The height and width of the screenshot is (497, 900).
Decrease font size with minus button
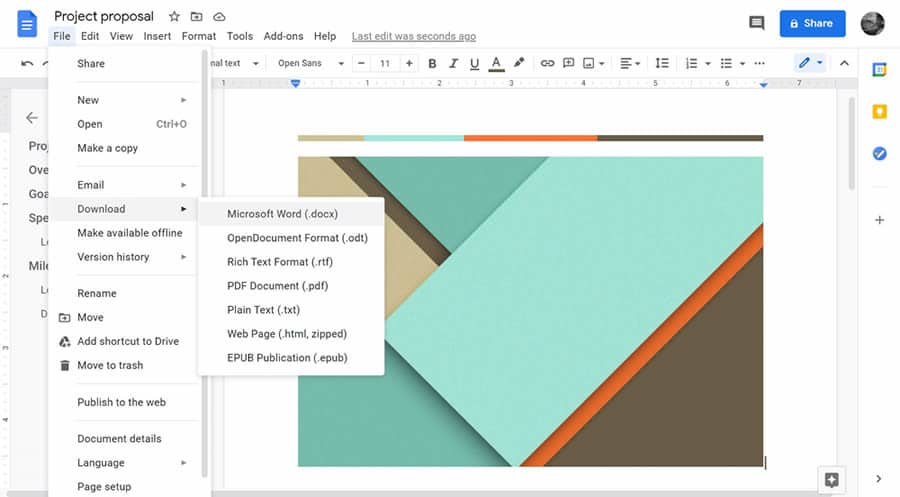361,63
